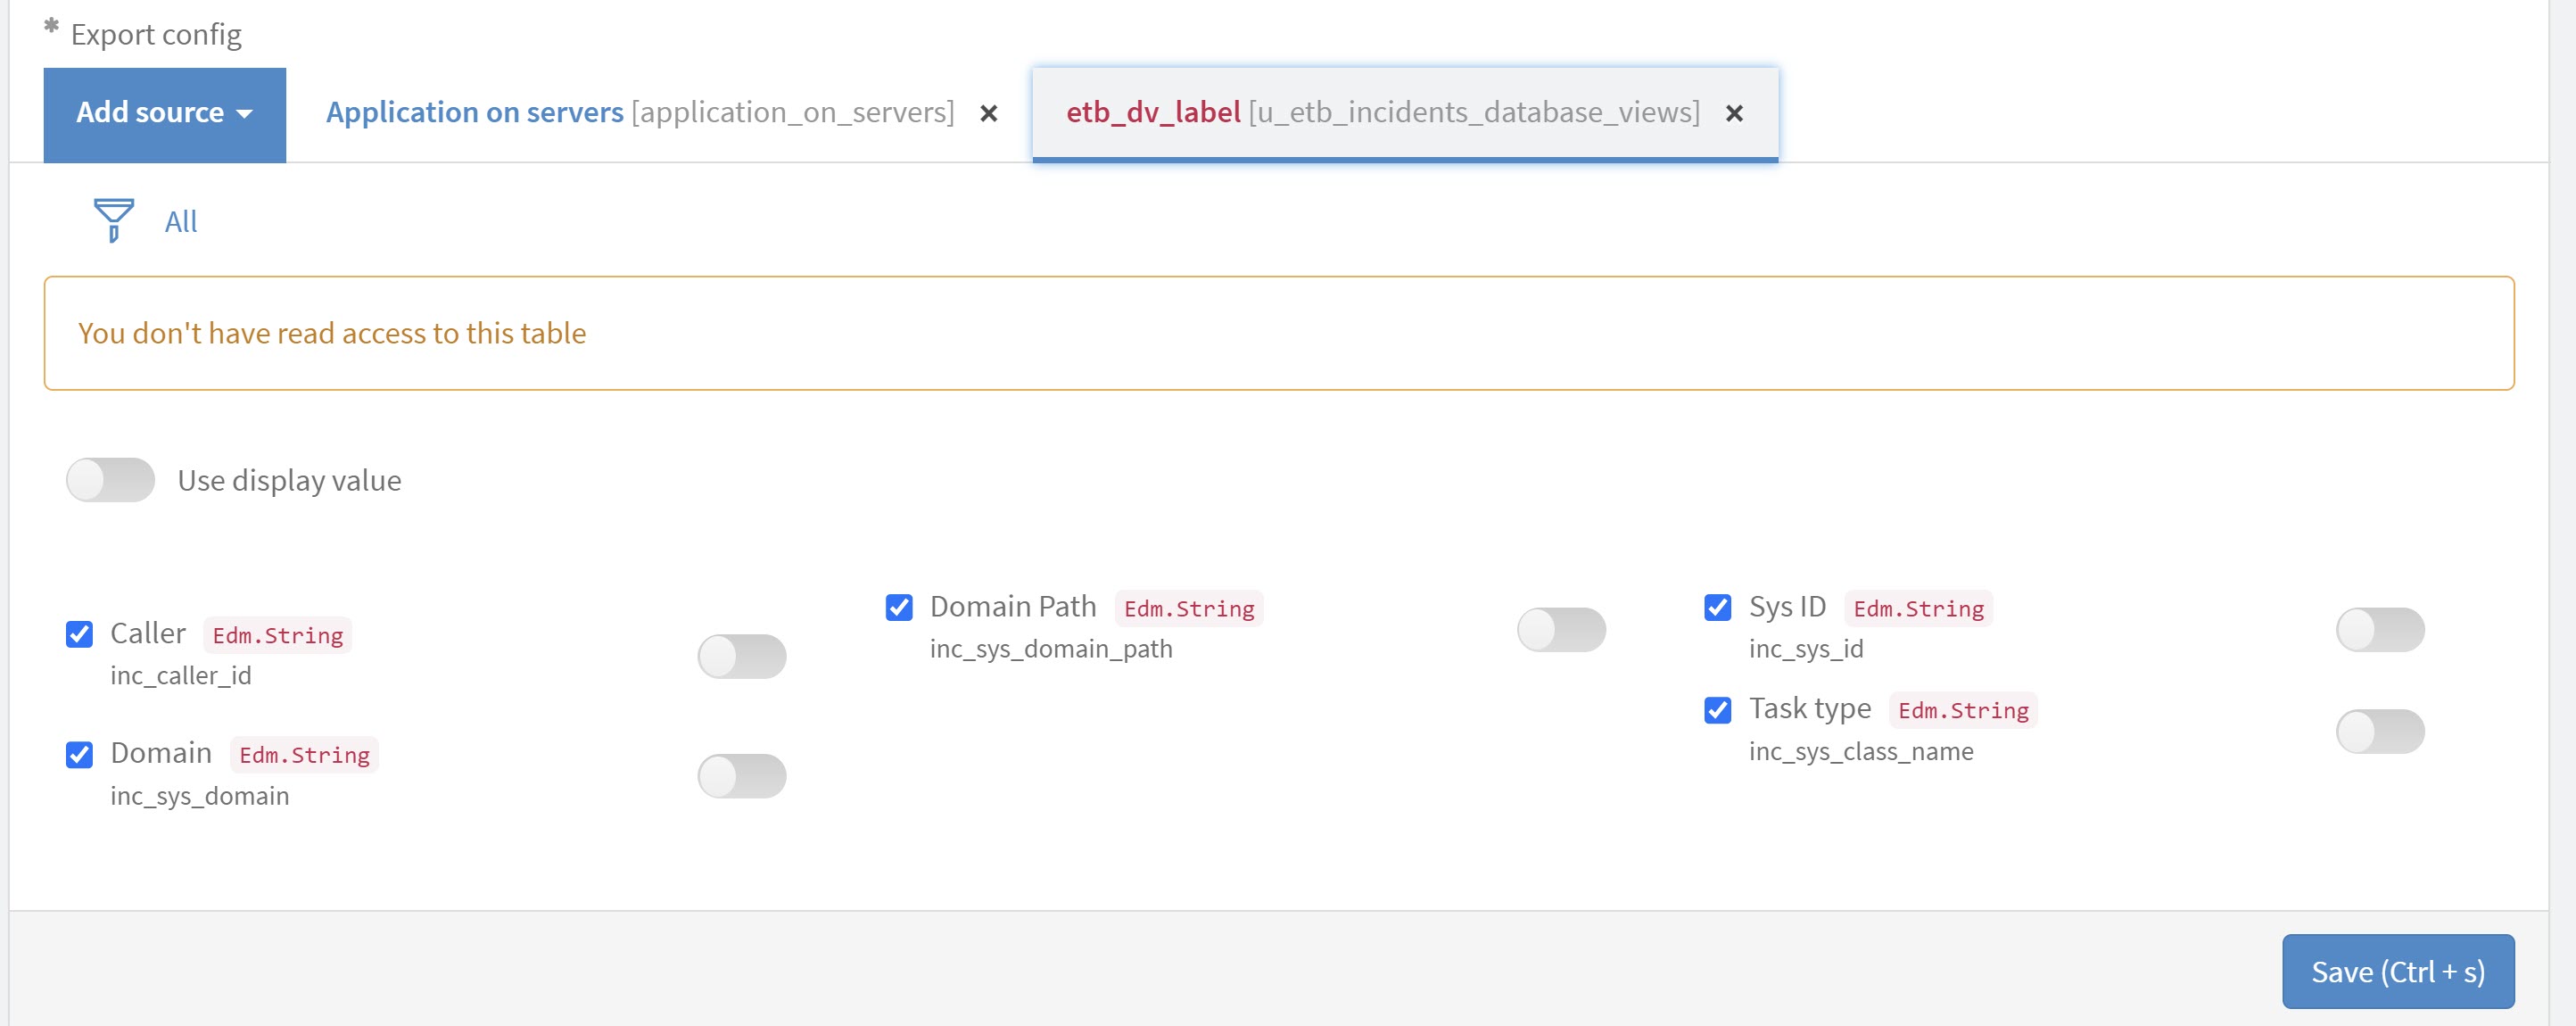The height and width of the screenshot is (1026, 2576).
Task: Toggle the switch beside Domain field
Action: point(741,776)
